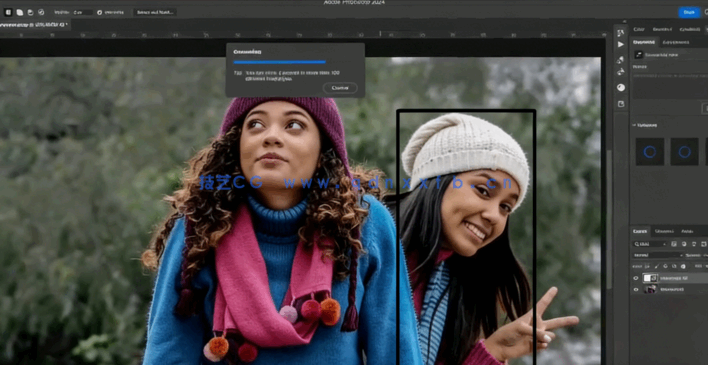
Task: Open the round circle icon in collapsed panel strip
Action: click(621, 88)
